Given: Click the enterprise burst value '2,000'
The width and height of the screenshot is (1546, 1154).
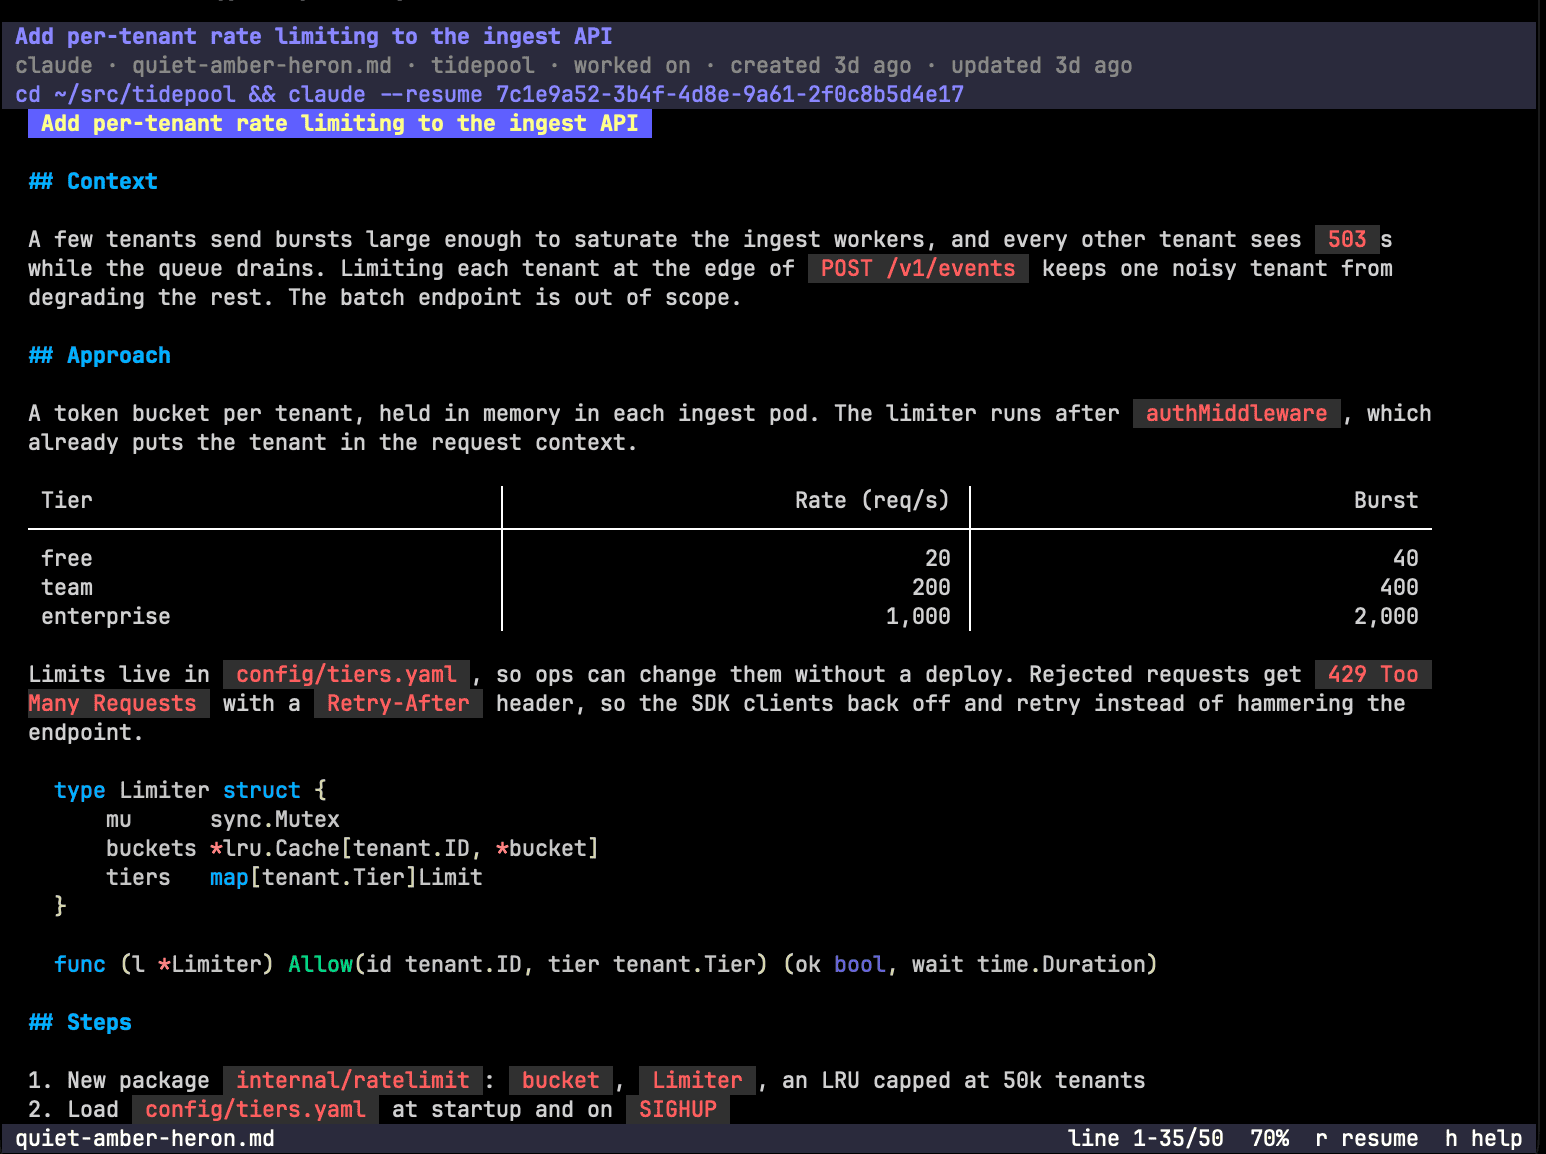Looking at the screenshot, I should coord(1386,616).
